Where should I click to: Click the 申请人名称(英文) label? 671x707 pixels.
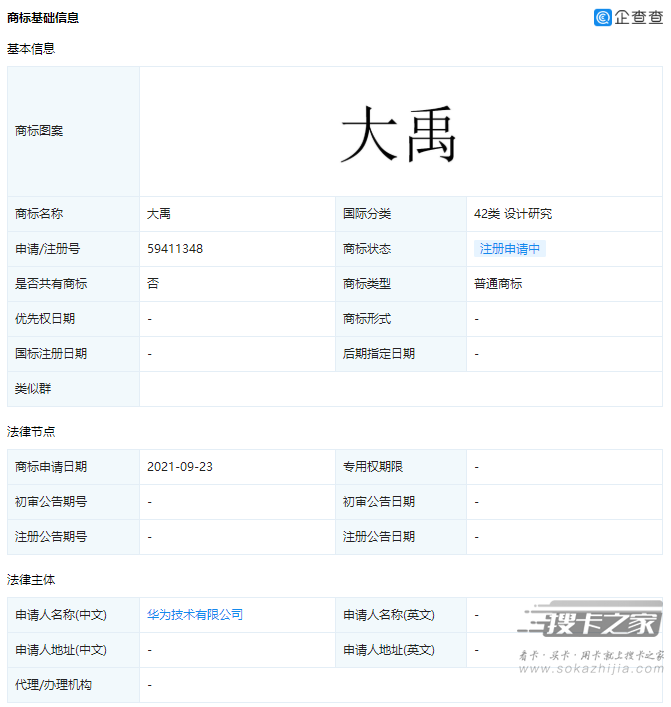point(389,615)
